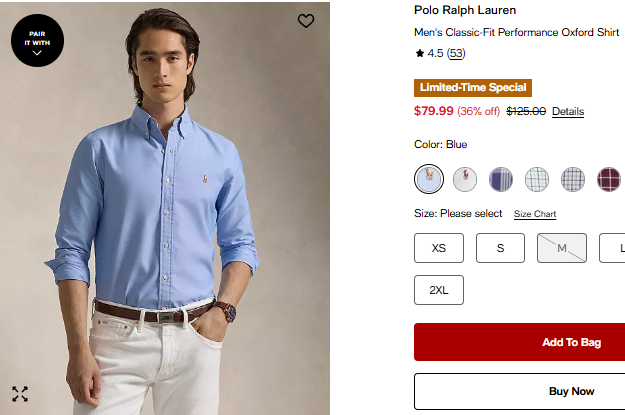Choose the white color swatch
Viewport: 625px width, 415px height.
coord(465,179)
